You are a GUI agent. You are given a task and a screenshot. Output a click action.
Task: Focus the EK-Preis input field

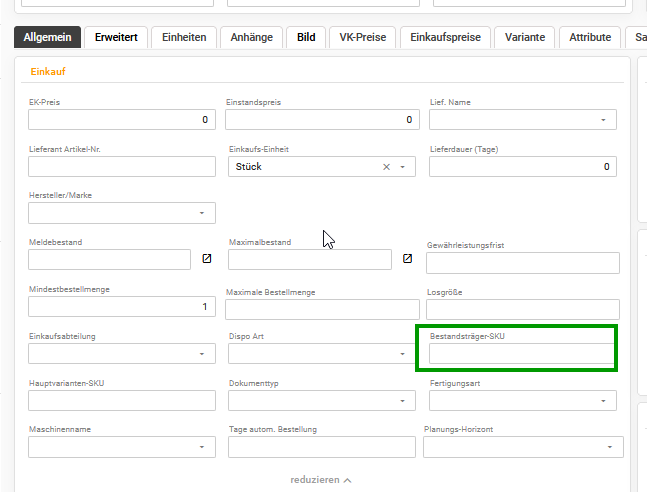click(x=122, y=120)
